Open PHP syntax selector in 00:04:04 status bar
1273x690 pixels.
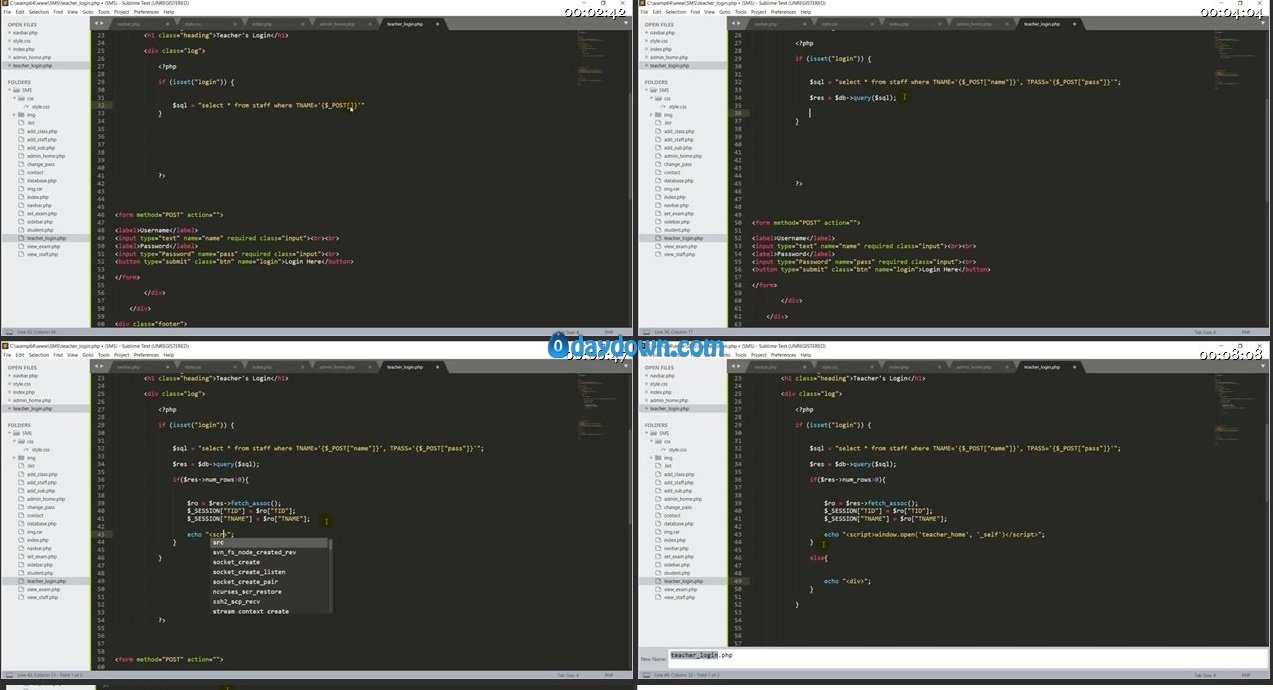[x=1246, y=331]
